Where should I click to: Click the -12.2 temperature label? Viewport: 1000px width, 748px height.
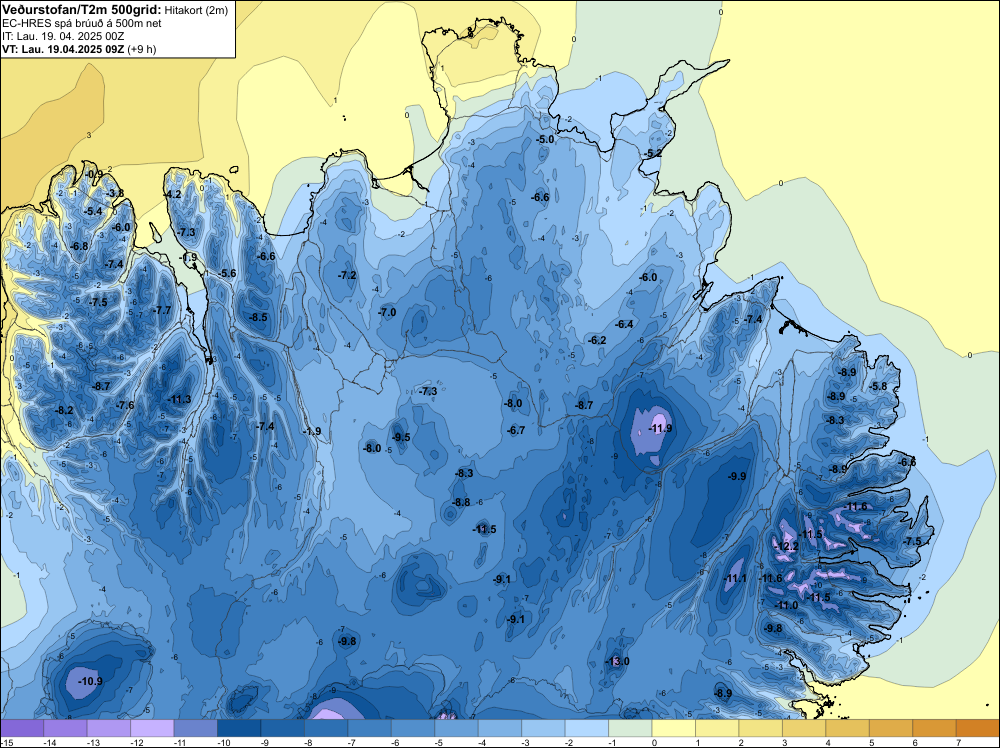[x=786, y=546]
